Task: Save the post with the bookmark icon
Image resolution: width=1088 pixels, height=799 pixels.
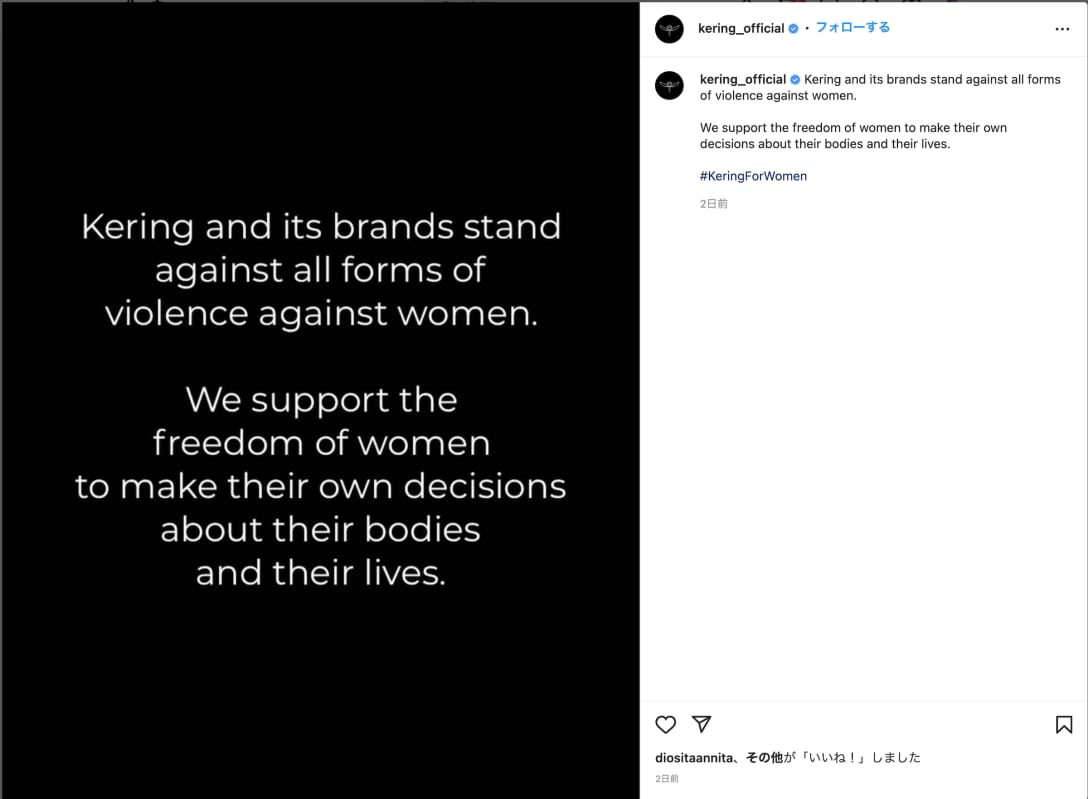Action: tap(1064, 725)
